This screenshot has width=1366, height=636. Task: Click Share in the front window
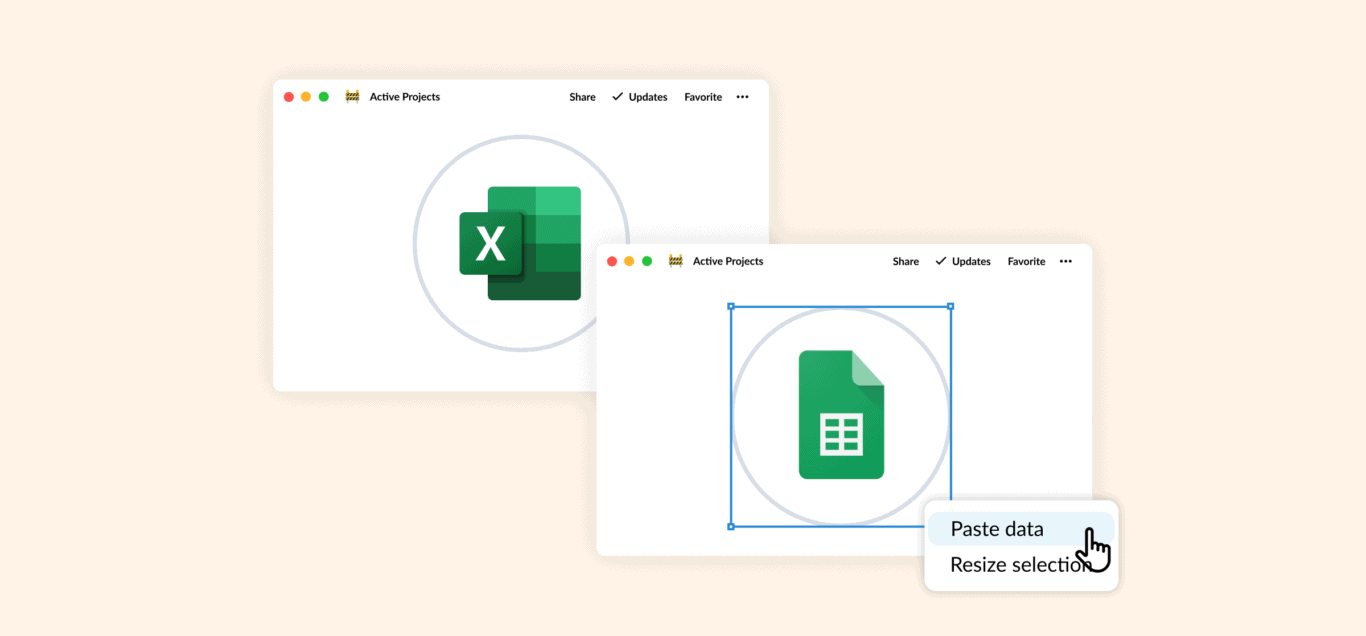pos(905,261)
